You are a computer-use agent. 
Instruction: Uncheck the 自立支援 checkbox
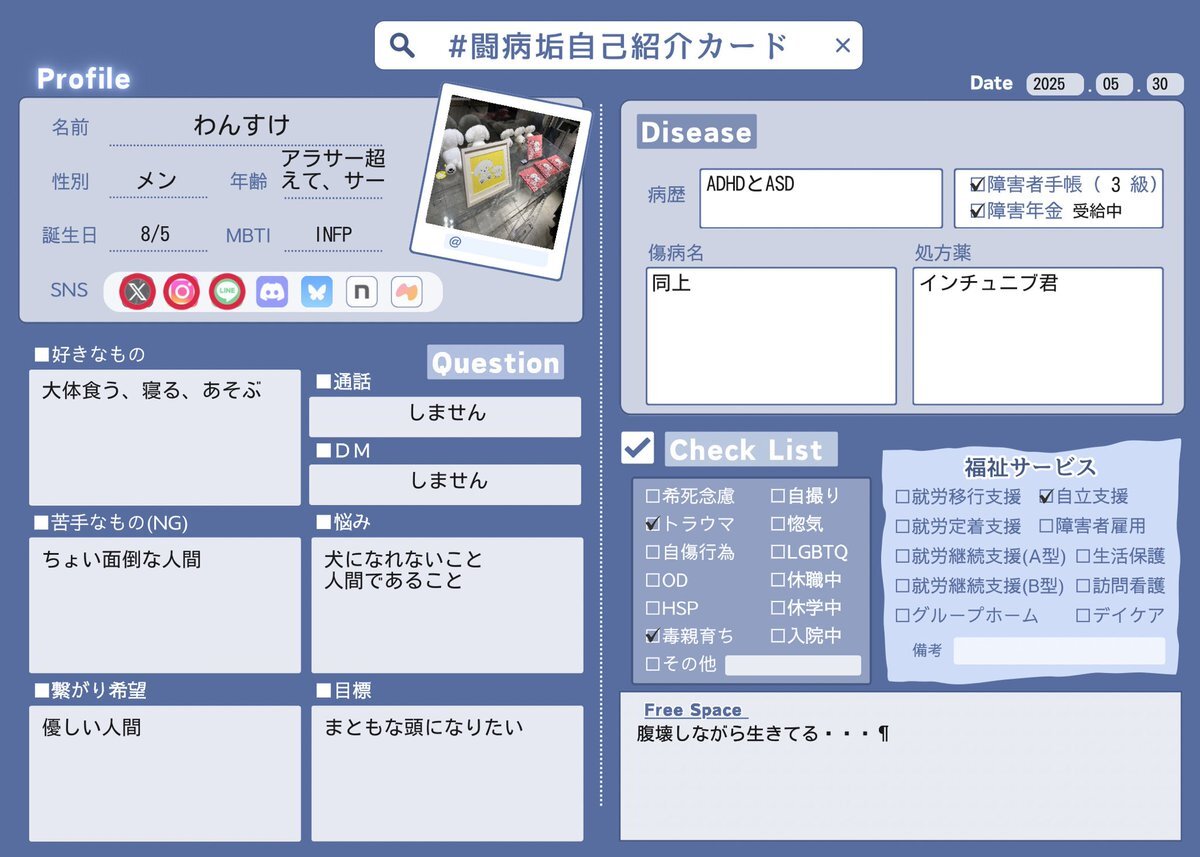coord(1046,497)
